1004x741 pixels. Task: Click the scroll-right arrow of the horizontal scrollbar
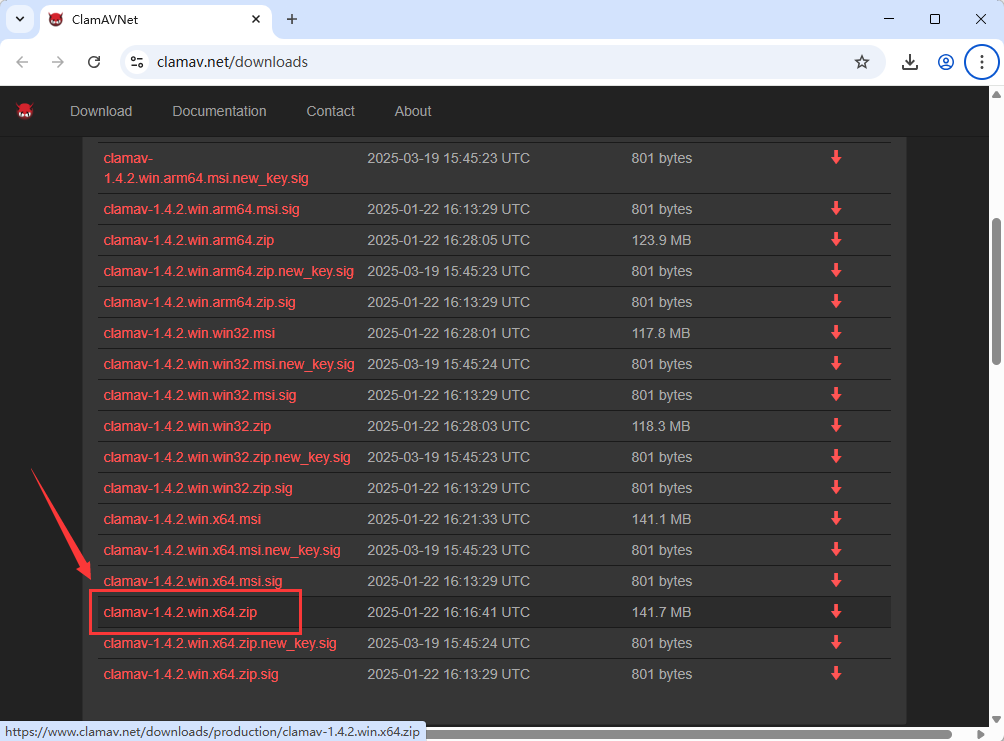(x=980, y=734)
